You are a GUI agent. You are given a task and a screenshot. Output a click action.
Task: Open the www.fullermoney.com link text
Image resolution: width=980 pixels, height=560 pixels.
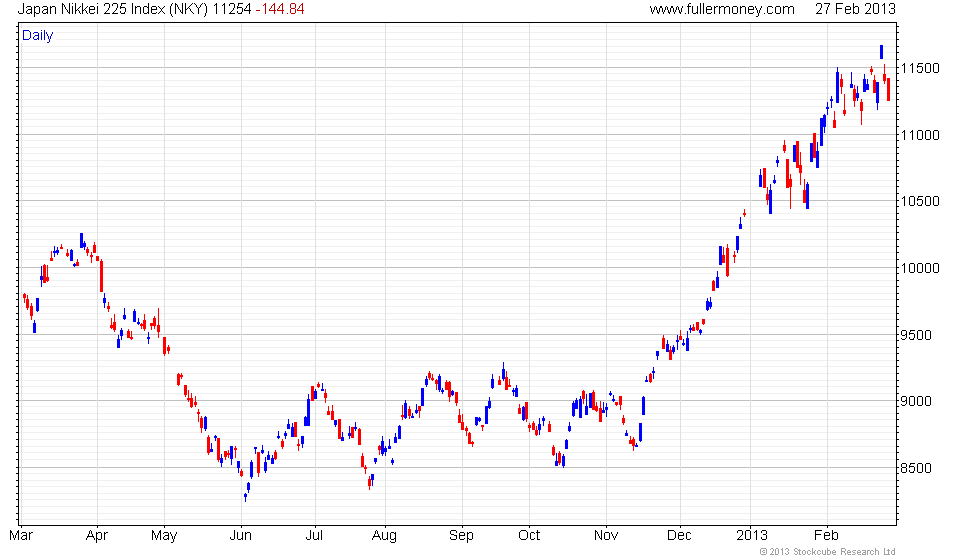coord(722,9)
